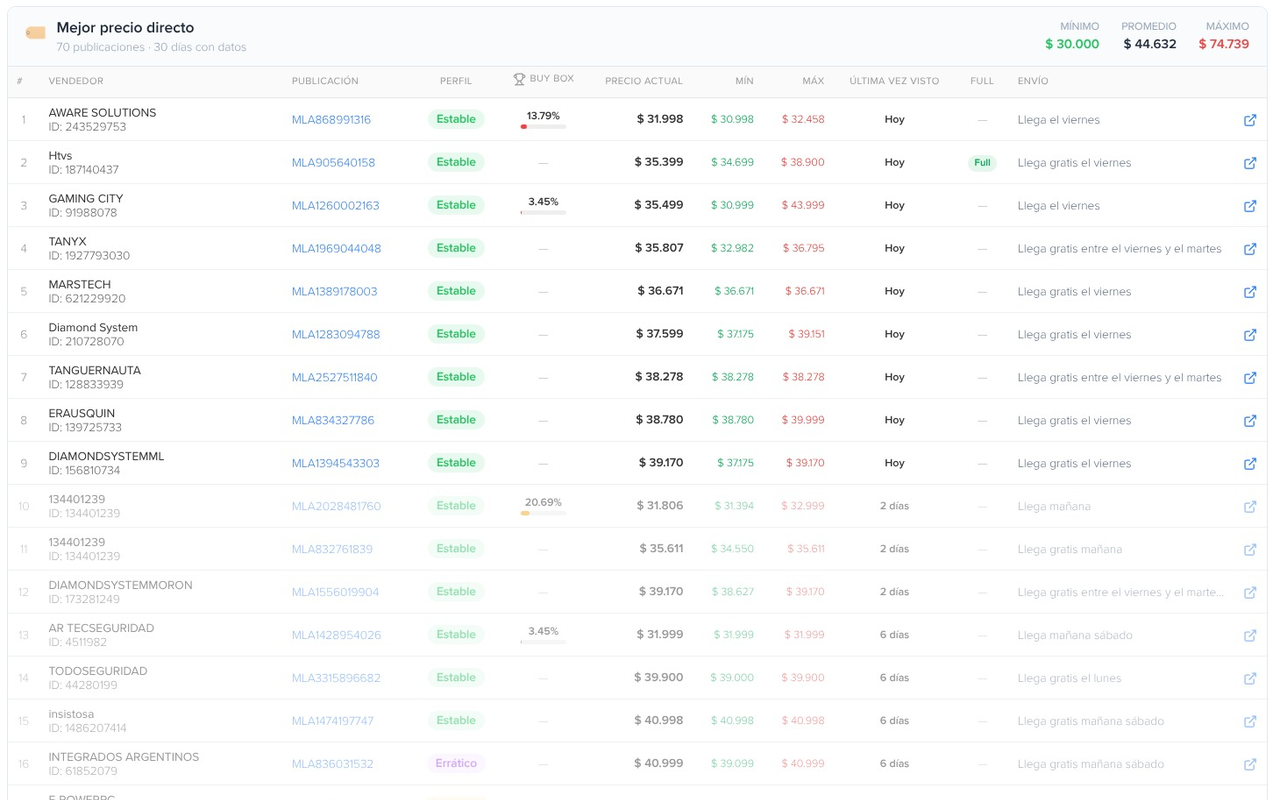The image size is (1280, 800).
Task: Click the Full badge in Htvs row
Action: pyautogui.click(x=982, y=163)
